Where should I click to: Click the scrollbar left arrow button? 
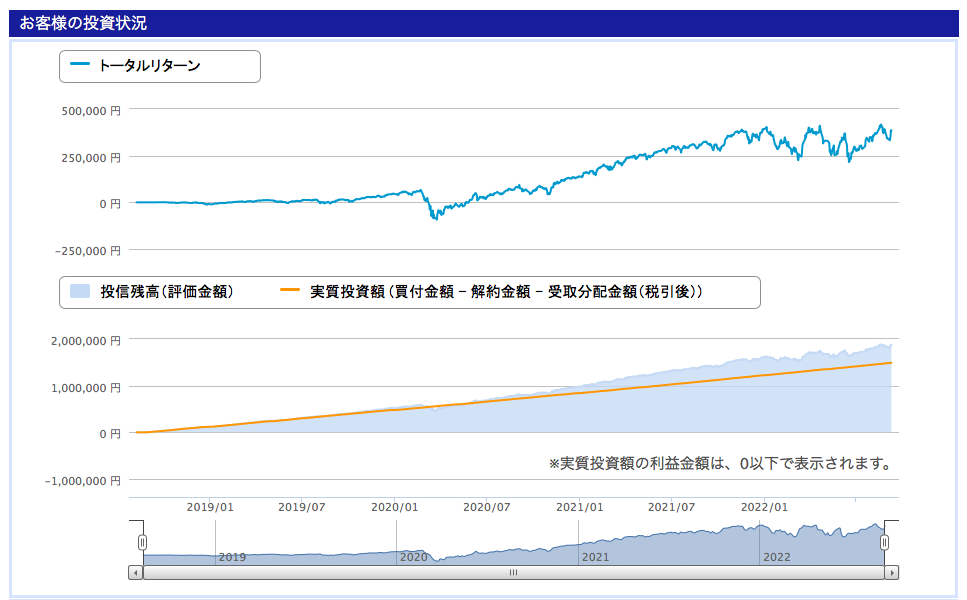(x=136, y=573)
